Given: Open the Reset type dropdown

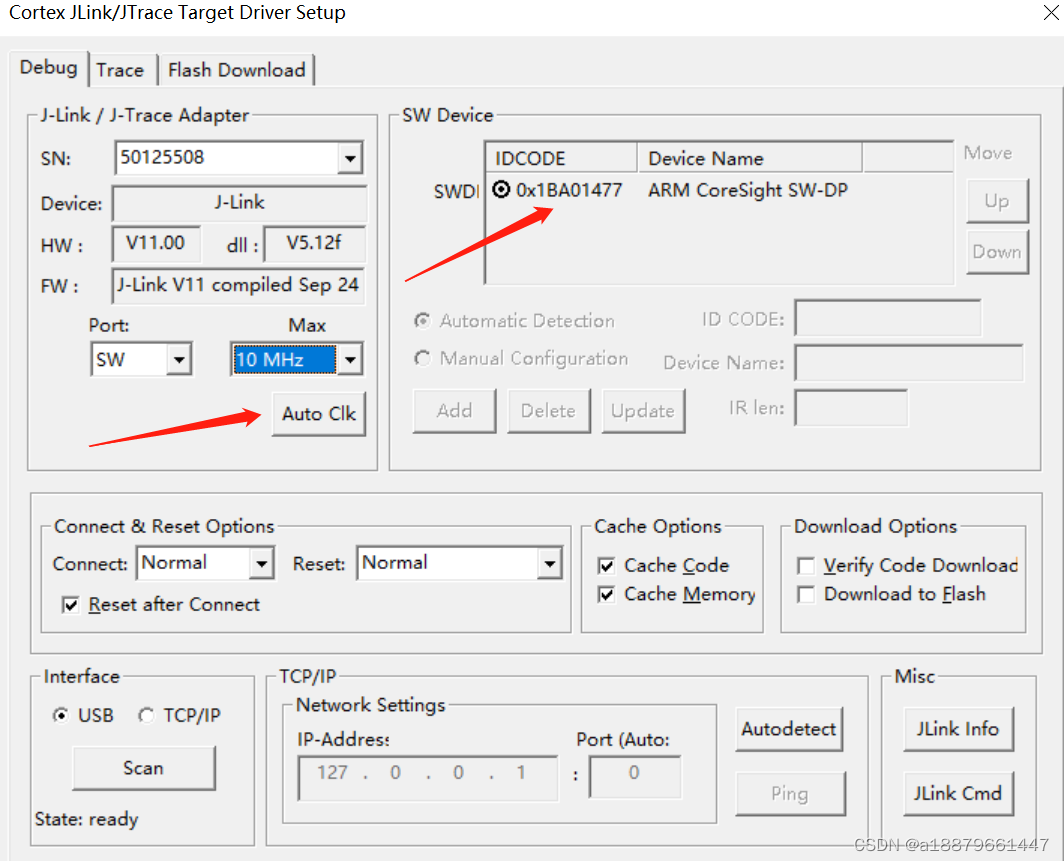Looking at the screenshot, I should click(x=549, y=564).
